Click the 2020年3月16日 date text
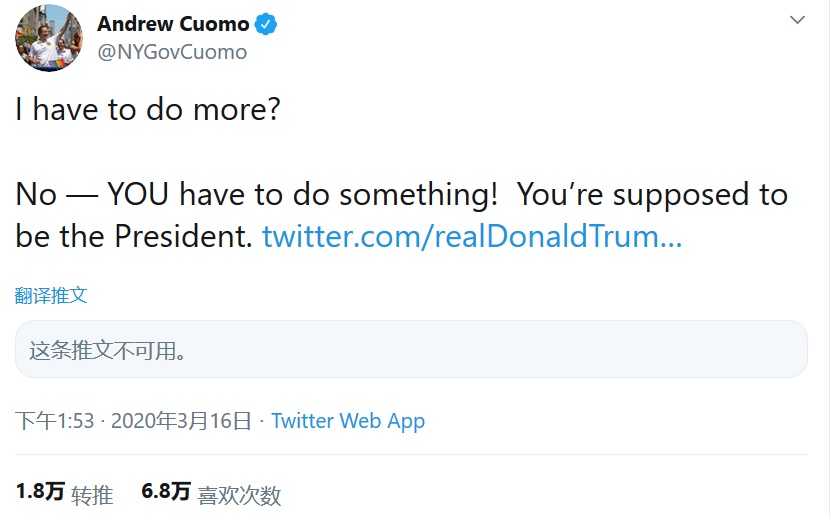834x518 pixels. coord(181,421)
